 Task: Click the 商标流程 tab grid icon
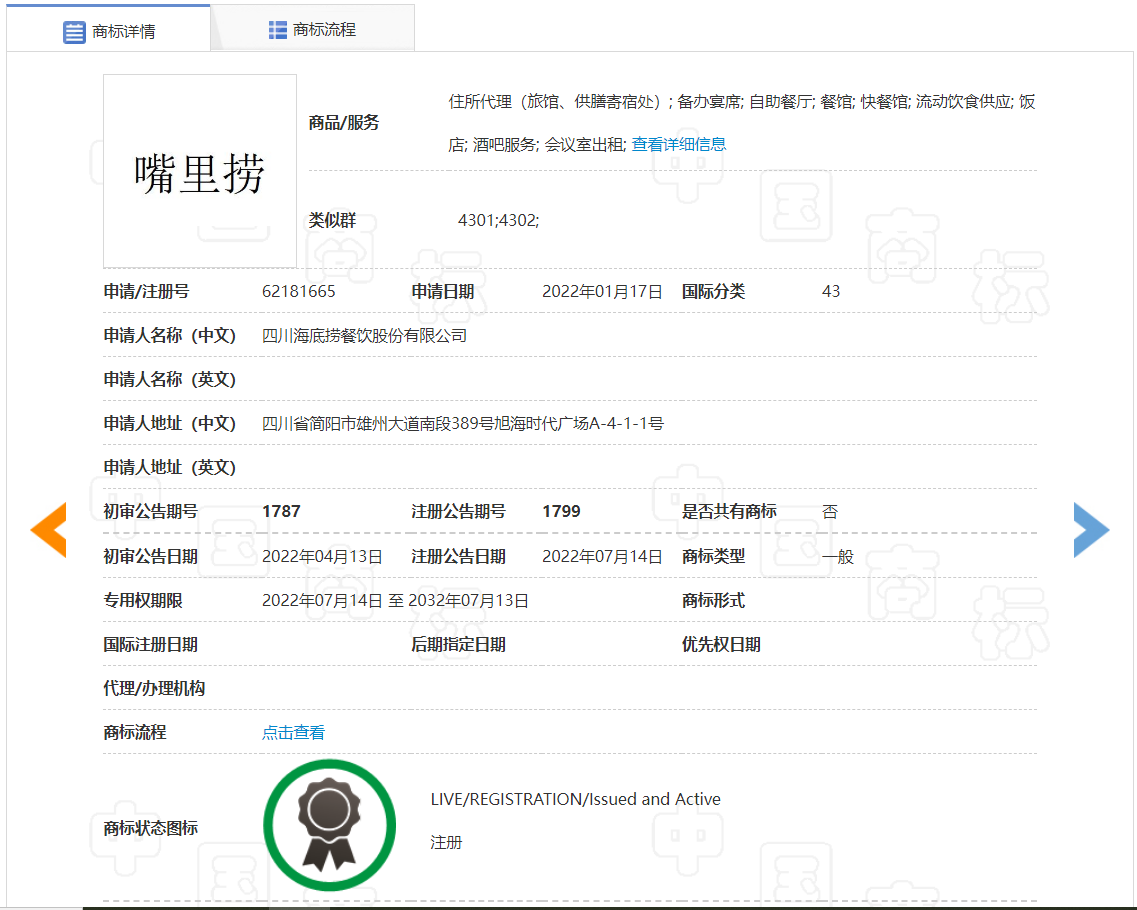[278, 30]
